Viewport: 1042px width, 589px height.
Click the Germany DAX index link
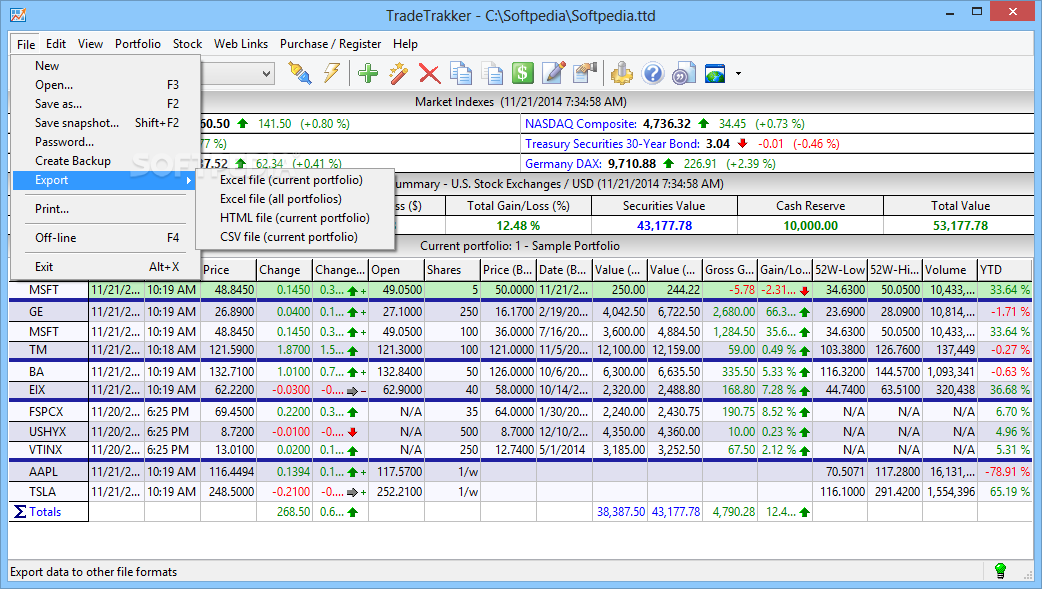564,164
